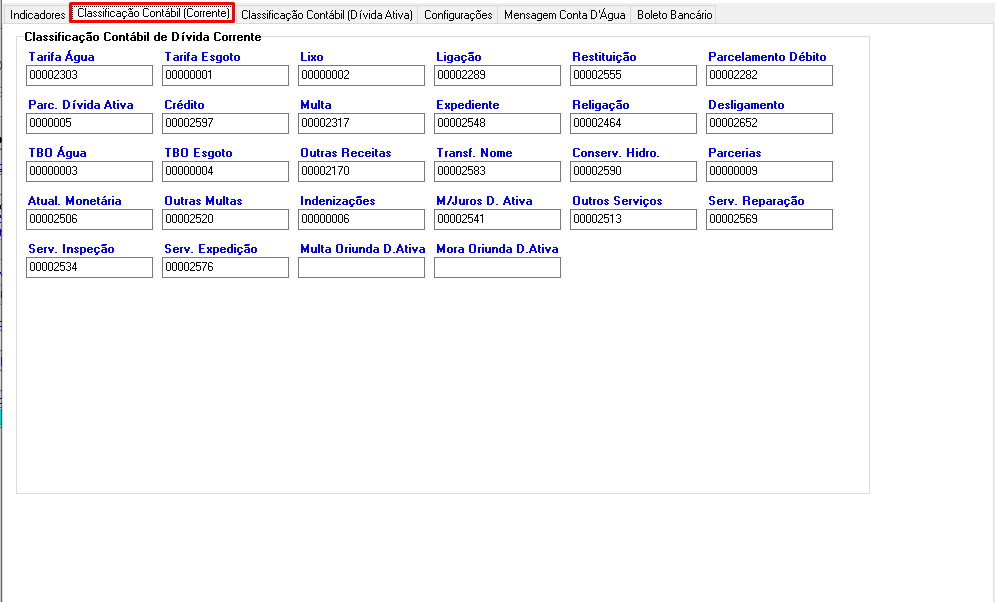Select the Ligação input box

(x=497, y=76)
